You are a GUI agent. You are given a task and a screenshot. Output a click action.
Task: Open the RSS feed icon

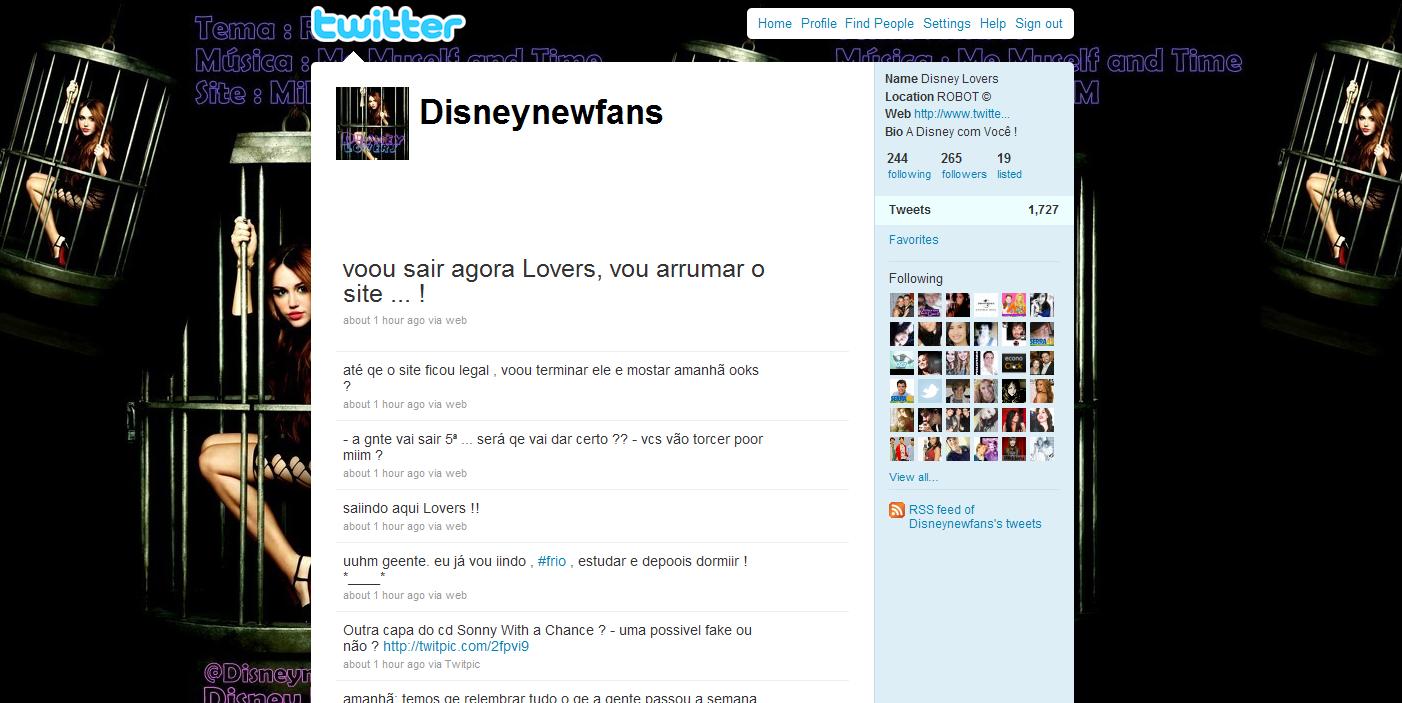897,510
